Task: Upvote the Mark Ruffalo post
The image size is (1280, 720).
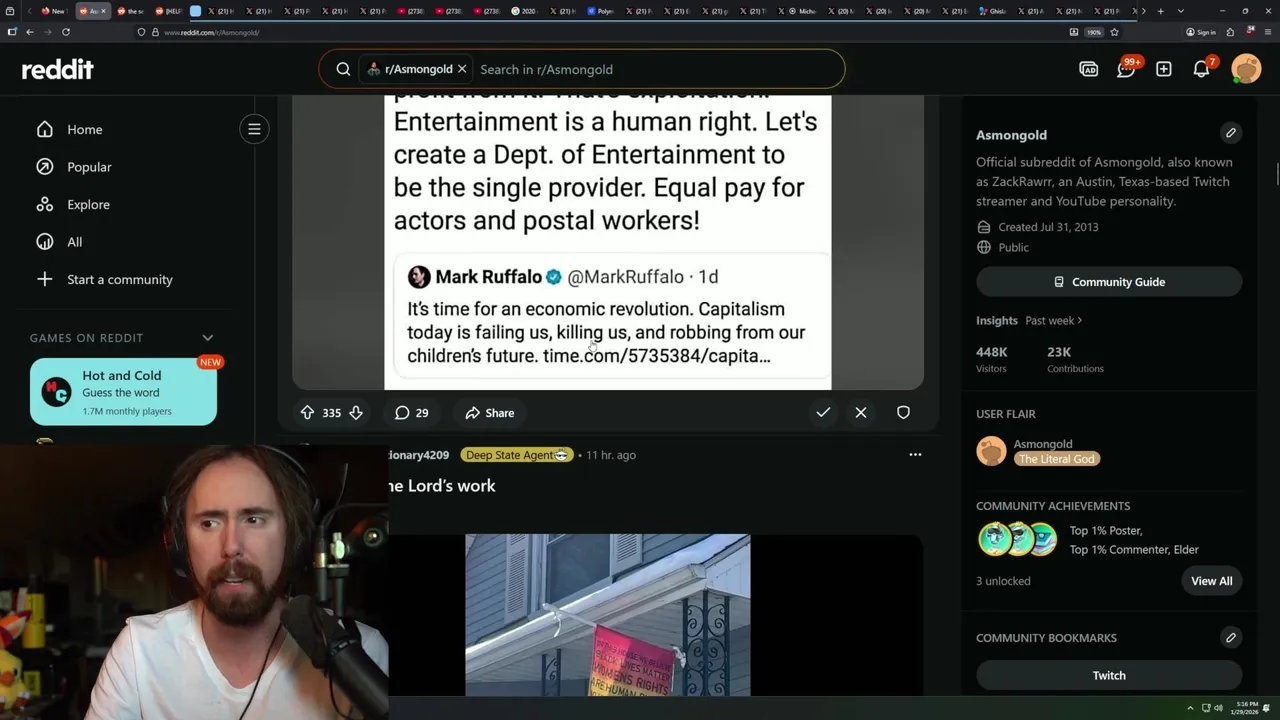Action: [308, 412]
